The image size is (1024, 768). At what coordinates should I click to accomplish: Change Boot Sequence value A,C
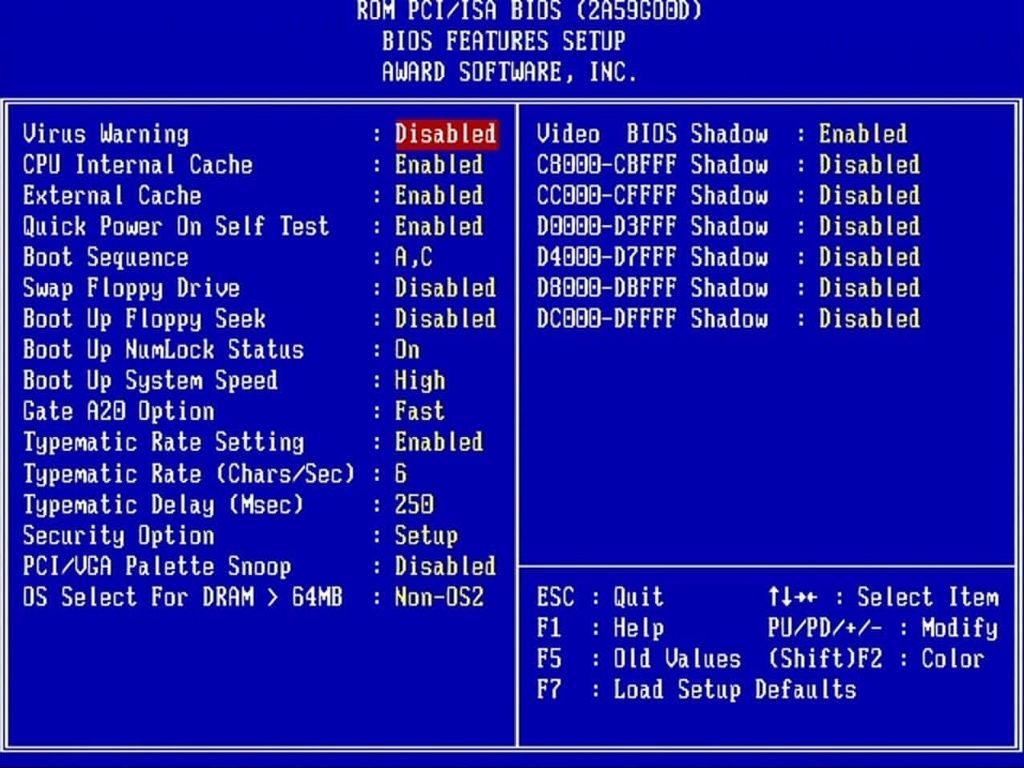[414, 257]
